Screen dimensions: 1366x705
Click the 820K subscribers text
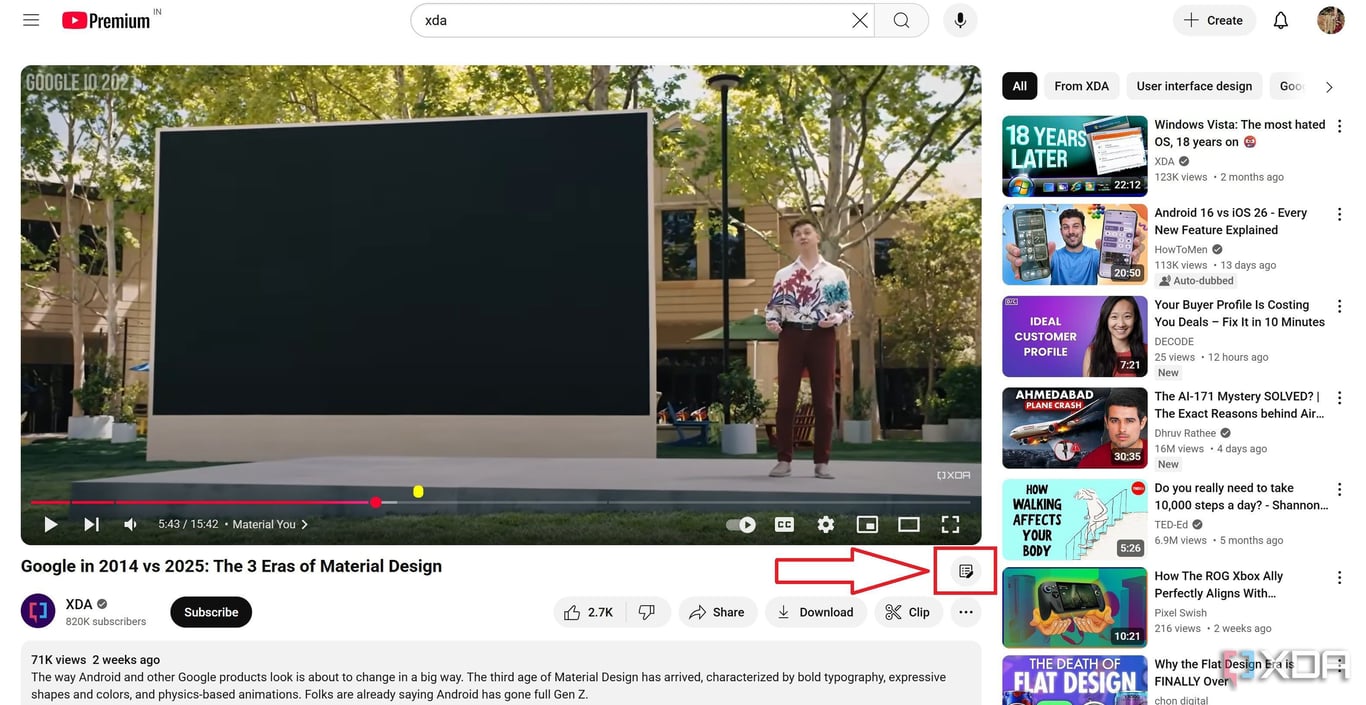click(105, 621)
